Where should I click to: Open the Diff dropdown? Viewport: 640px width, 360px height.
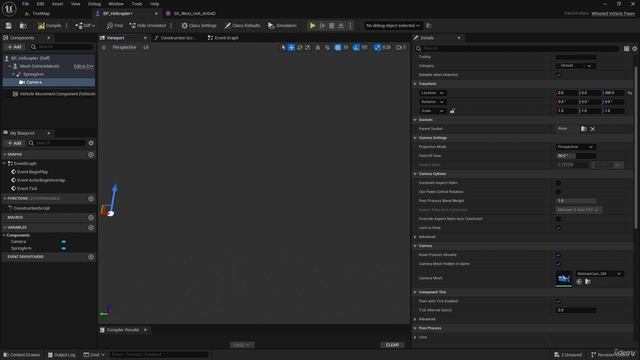click(85, 26)
